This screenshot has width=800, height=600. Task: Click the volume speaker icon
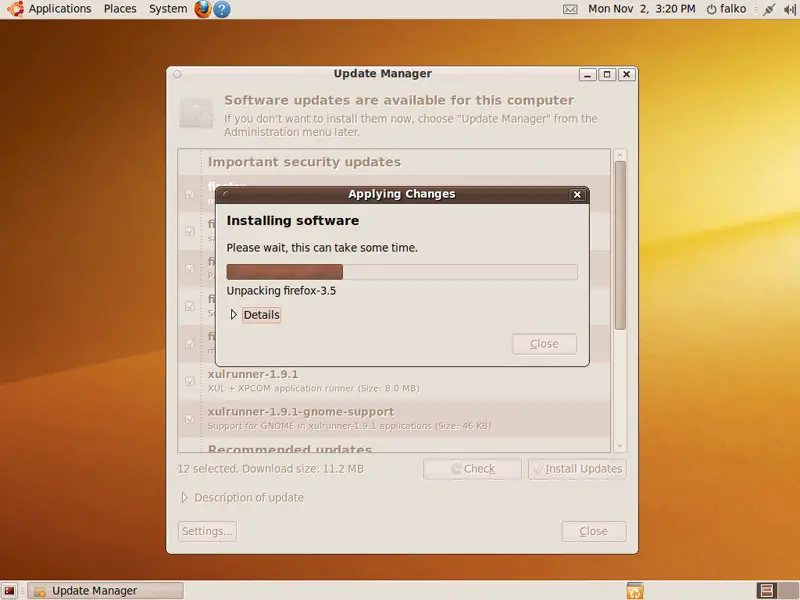click(789, 9)
